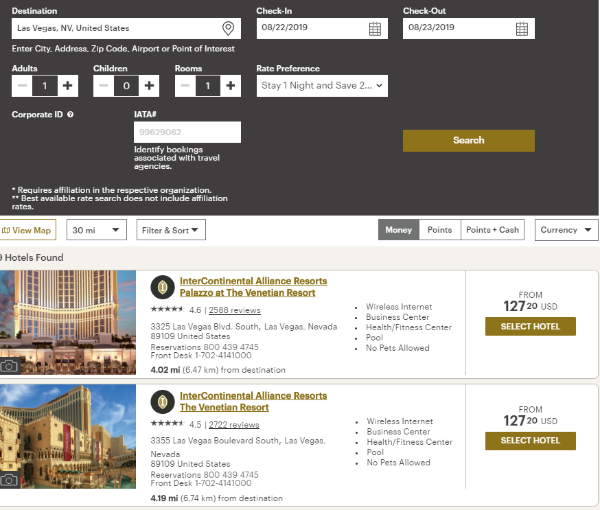
Task: Click the Search button
Action: pos(469,140)
